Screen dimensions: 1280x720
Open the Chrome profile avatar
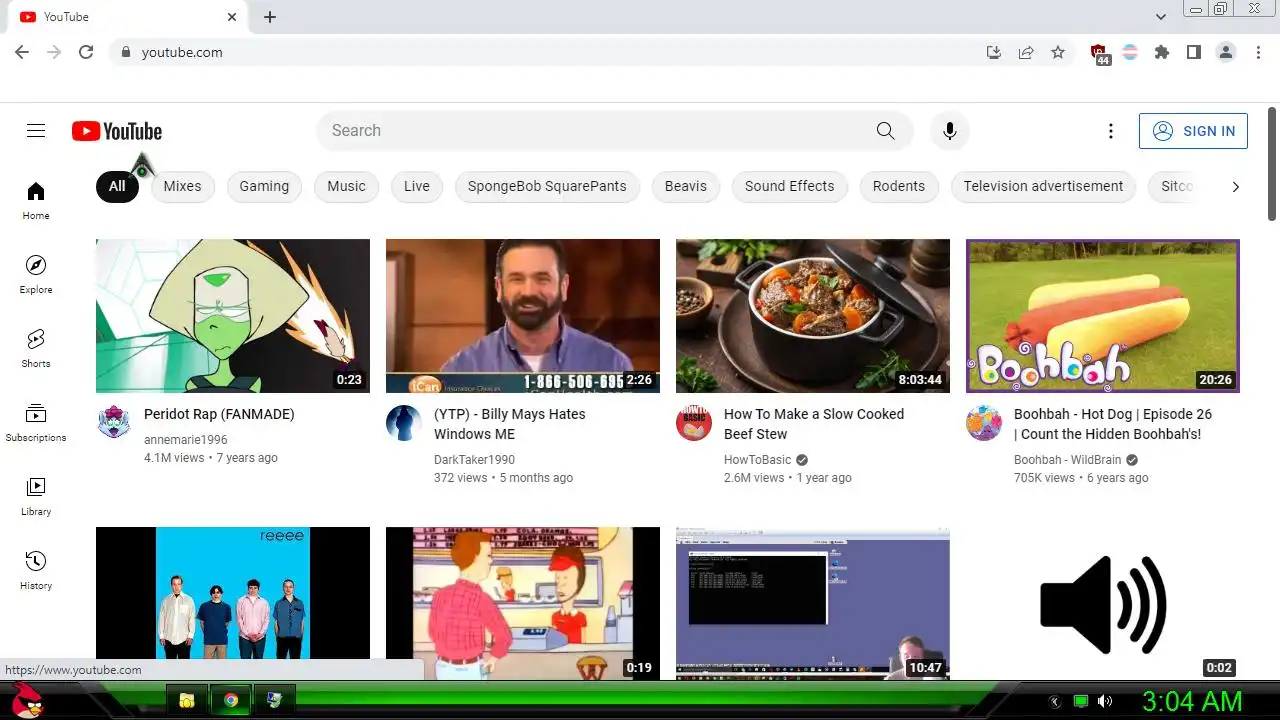click(x=1226, y=52)
